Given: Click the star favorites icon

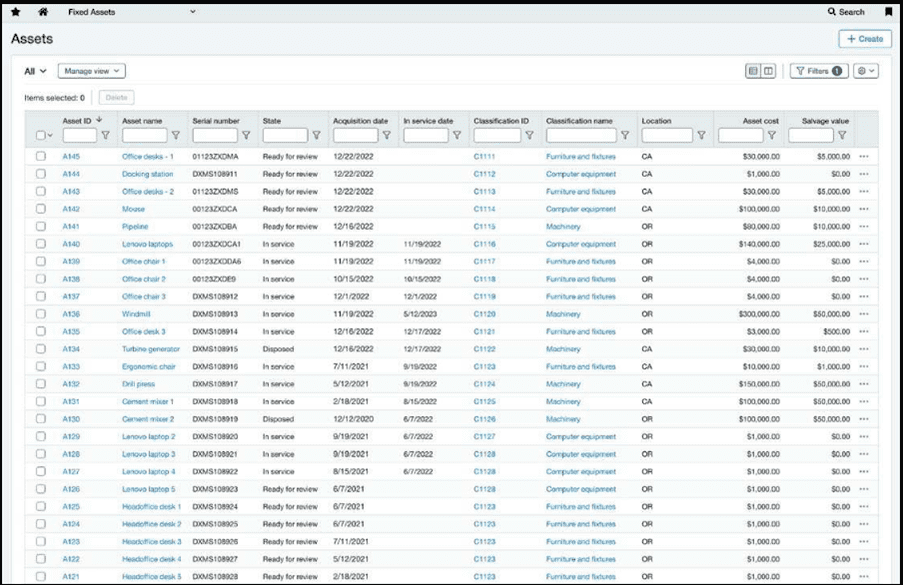Looking at the screenshot, I should tap(16, 12).
